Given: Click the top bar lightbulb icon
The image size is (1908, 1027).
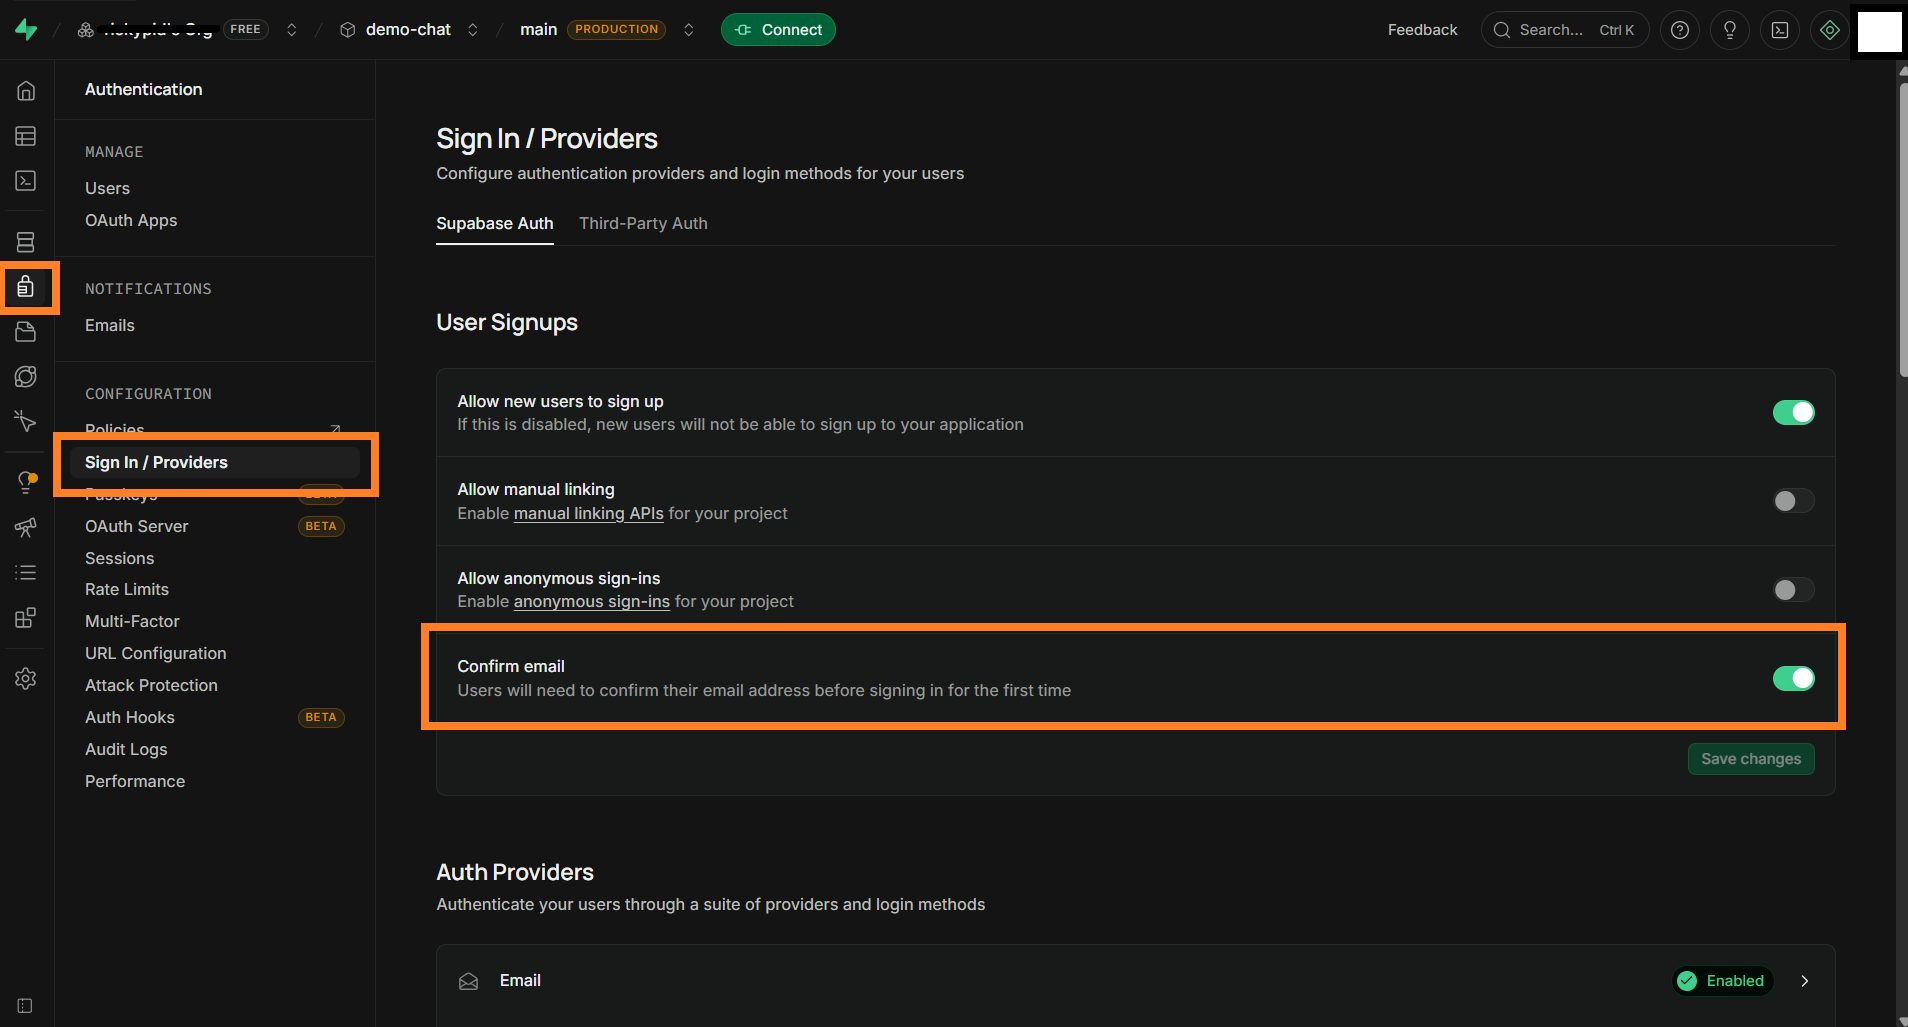Looking at the screenshot, I should click(1730, 30).
